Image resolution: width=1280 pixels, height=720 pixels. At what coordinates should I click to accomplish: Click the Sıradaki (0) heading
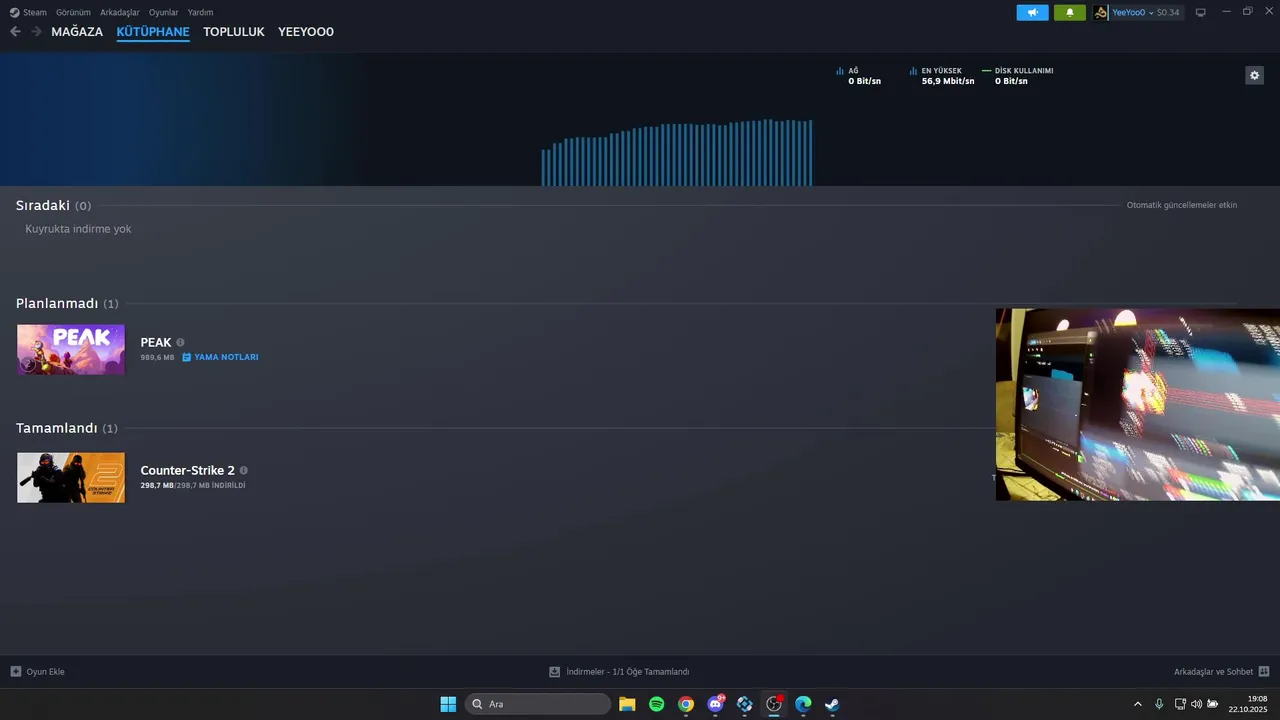[53, 205]
